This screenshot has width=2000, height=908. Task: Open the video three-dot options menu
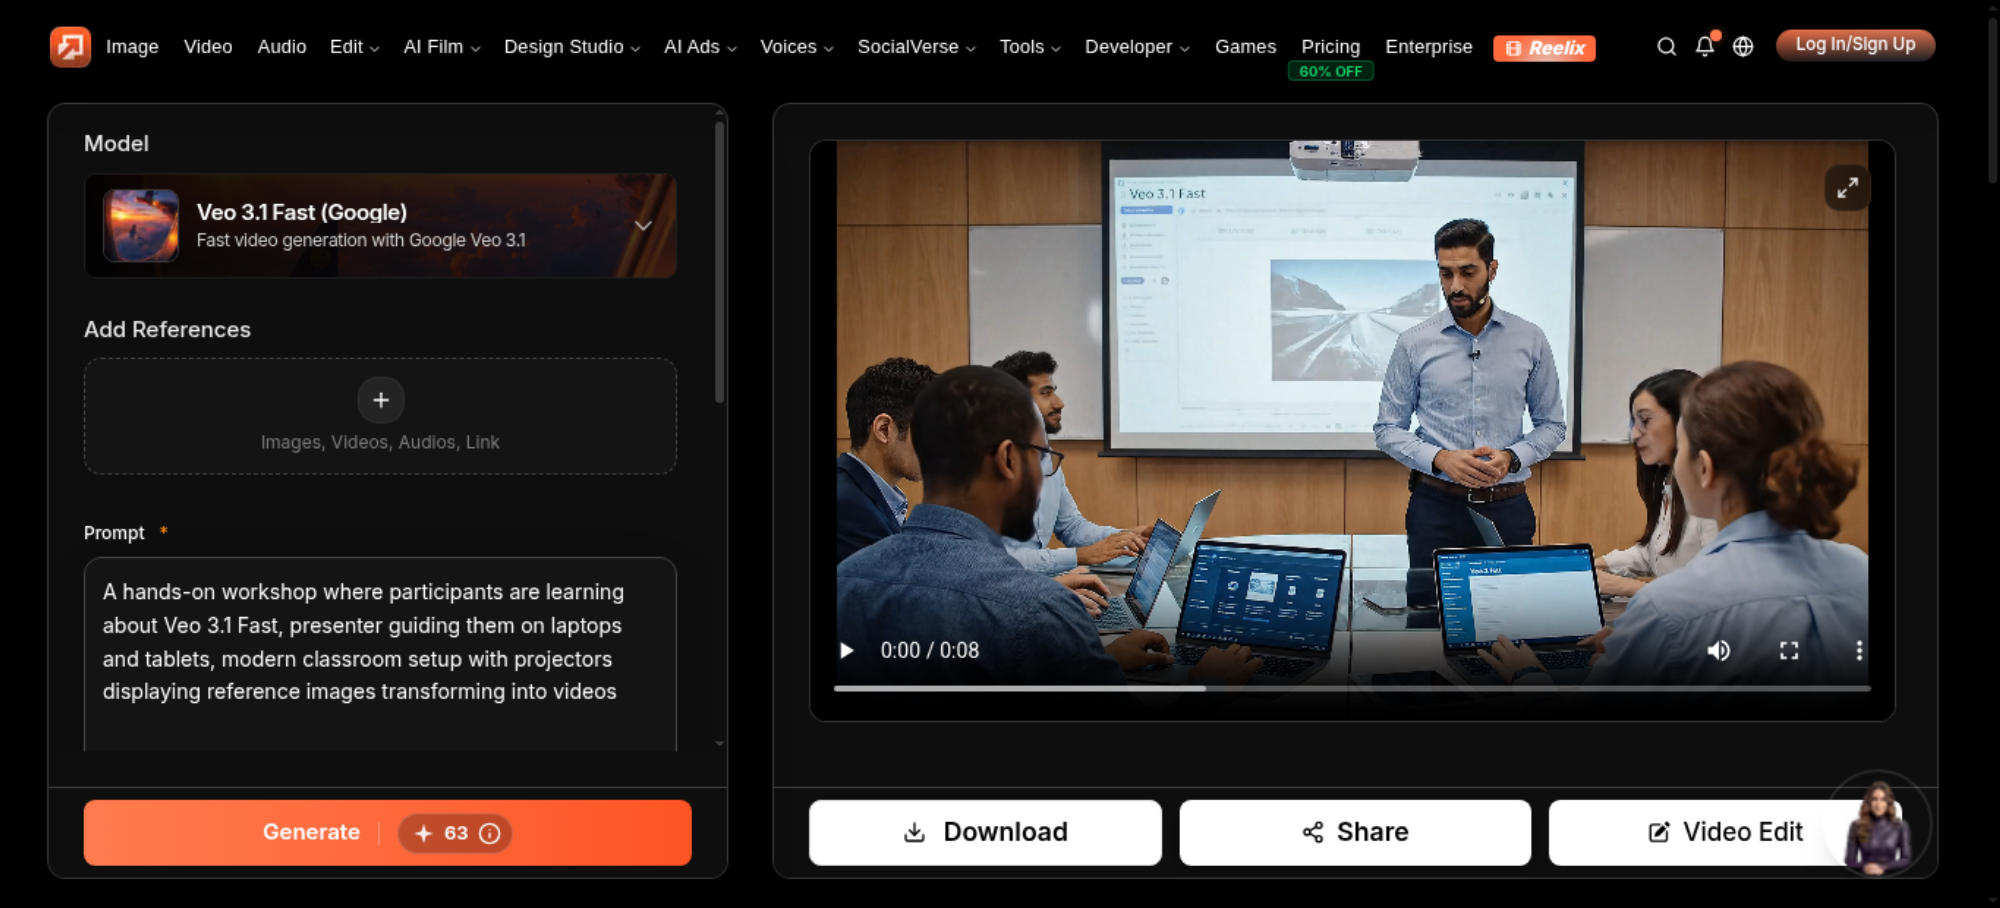[1859, 651]
